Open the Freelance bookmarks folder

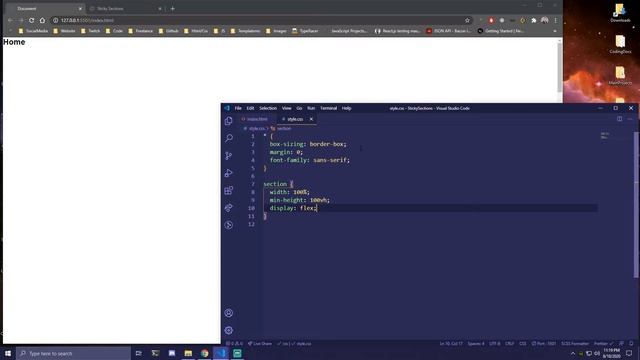pyautogui.click(x=140, y=31)
